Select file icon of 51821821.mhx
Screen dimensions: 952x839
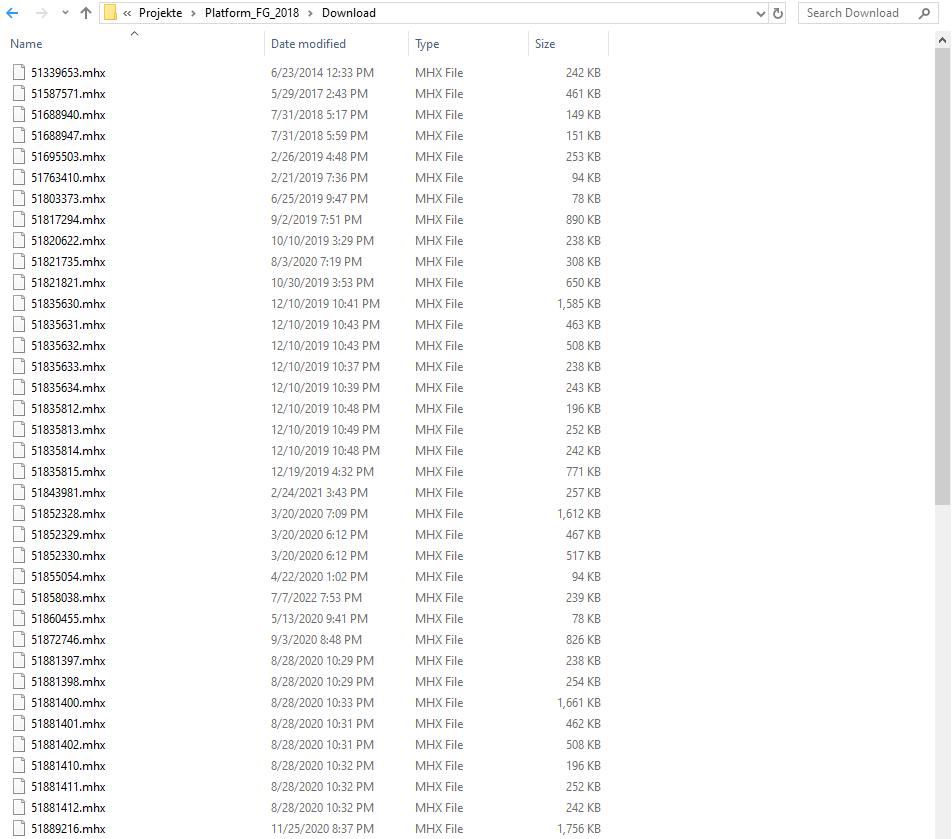pos(19,282)
